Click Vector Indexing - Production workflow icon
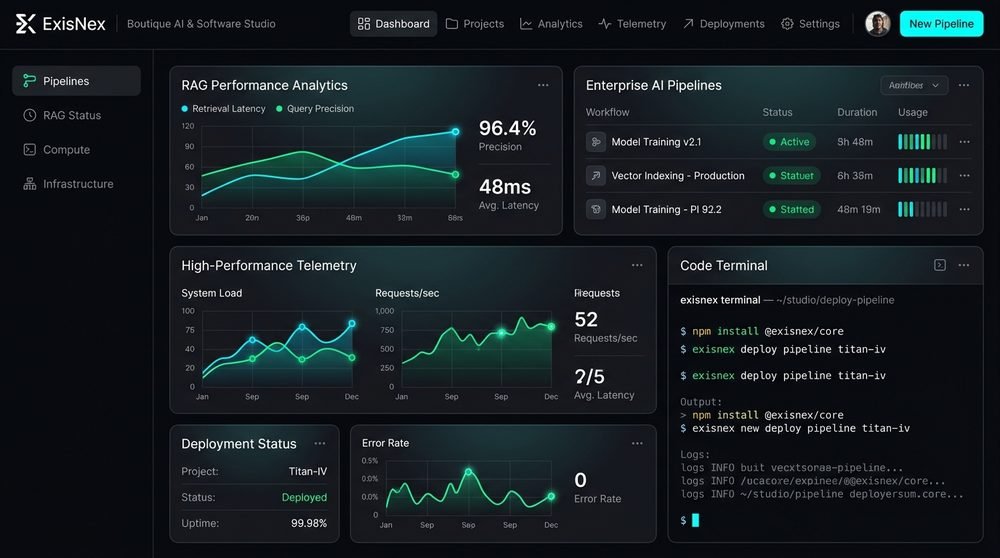The height and width of the screenshot is (558, 1000). 596,175
